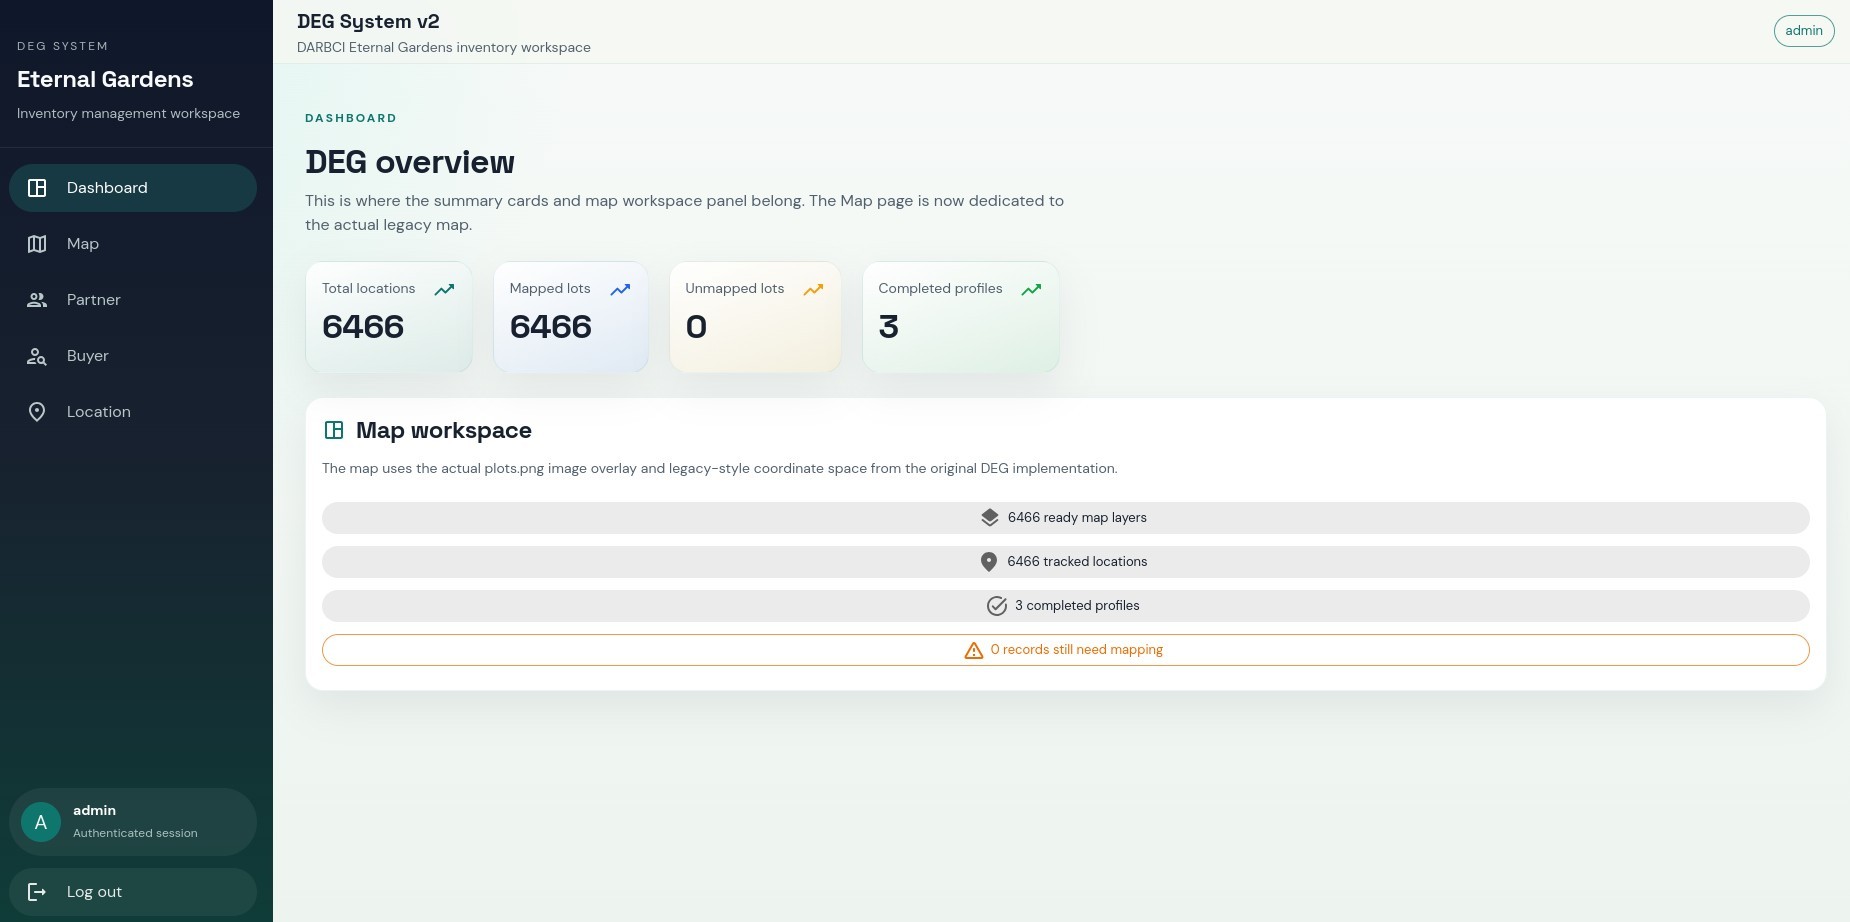Viewport: 1850px width, 922px height.
Task: Click the 'DEG overview' heading
Action: tap(410, 162)
